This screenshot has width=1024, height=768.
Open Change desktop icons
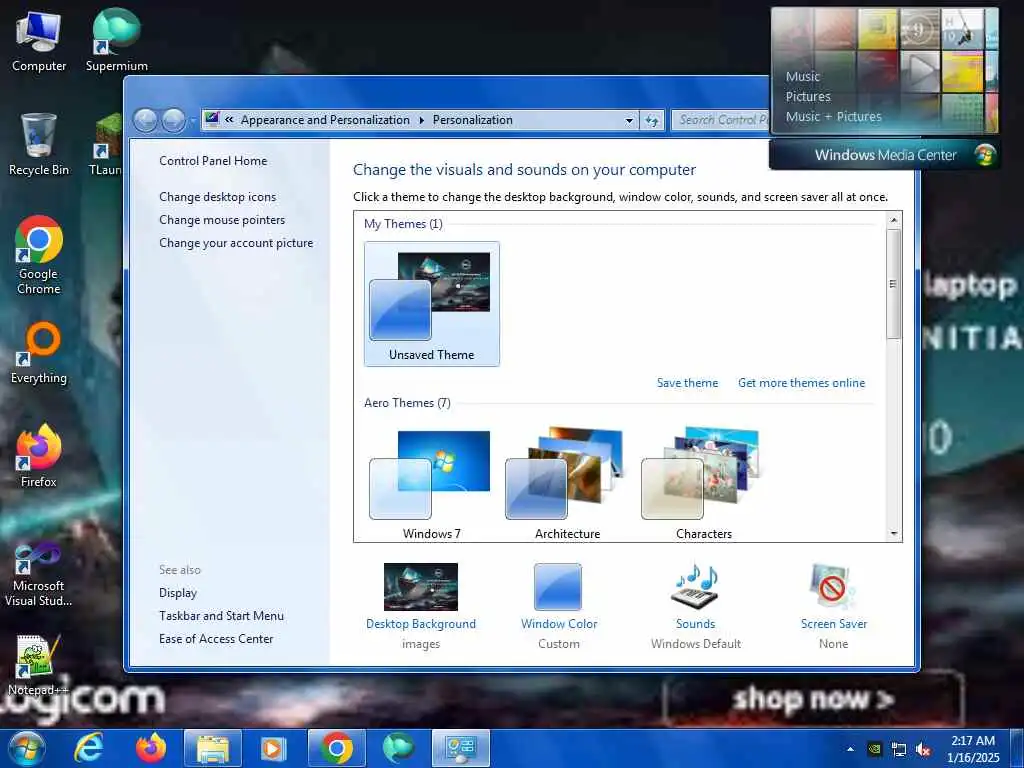point(217,197)
